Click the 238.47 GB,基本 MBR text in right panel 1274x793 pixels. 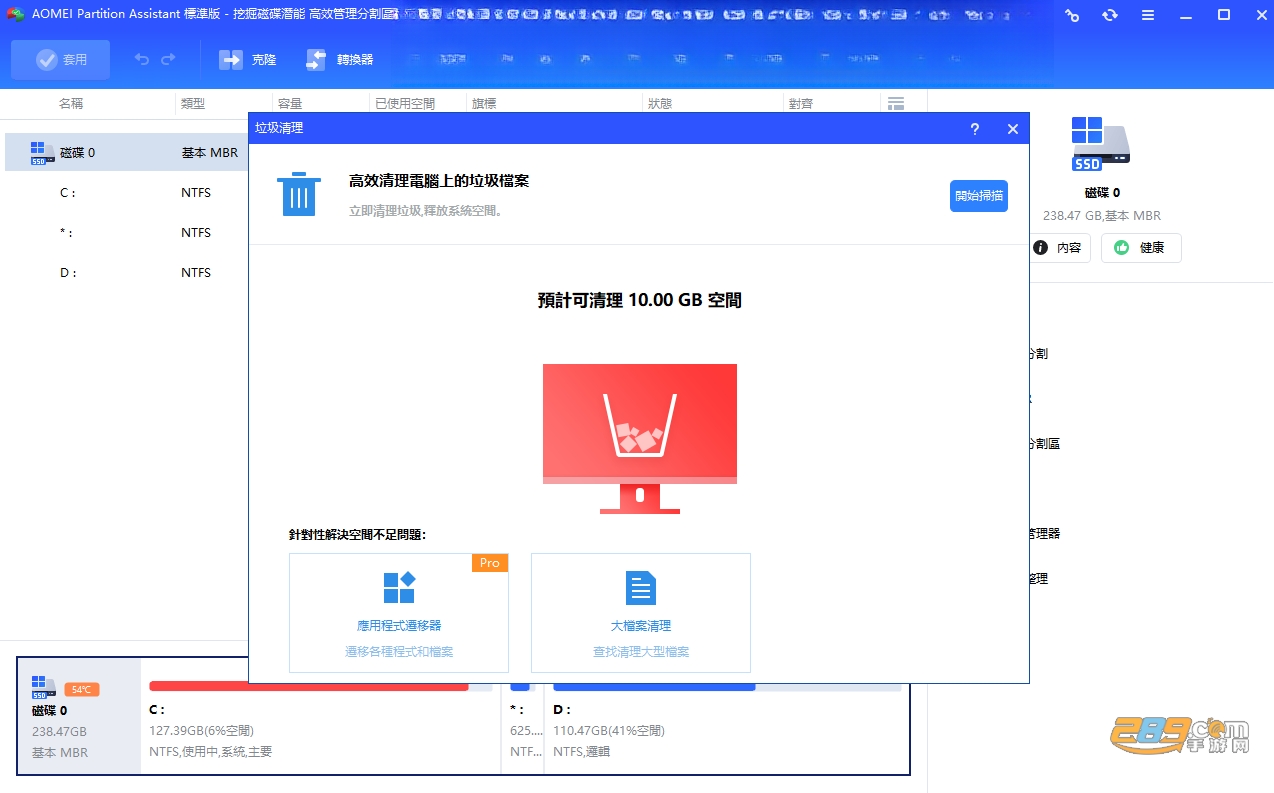[1102, 215]
